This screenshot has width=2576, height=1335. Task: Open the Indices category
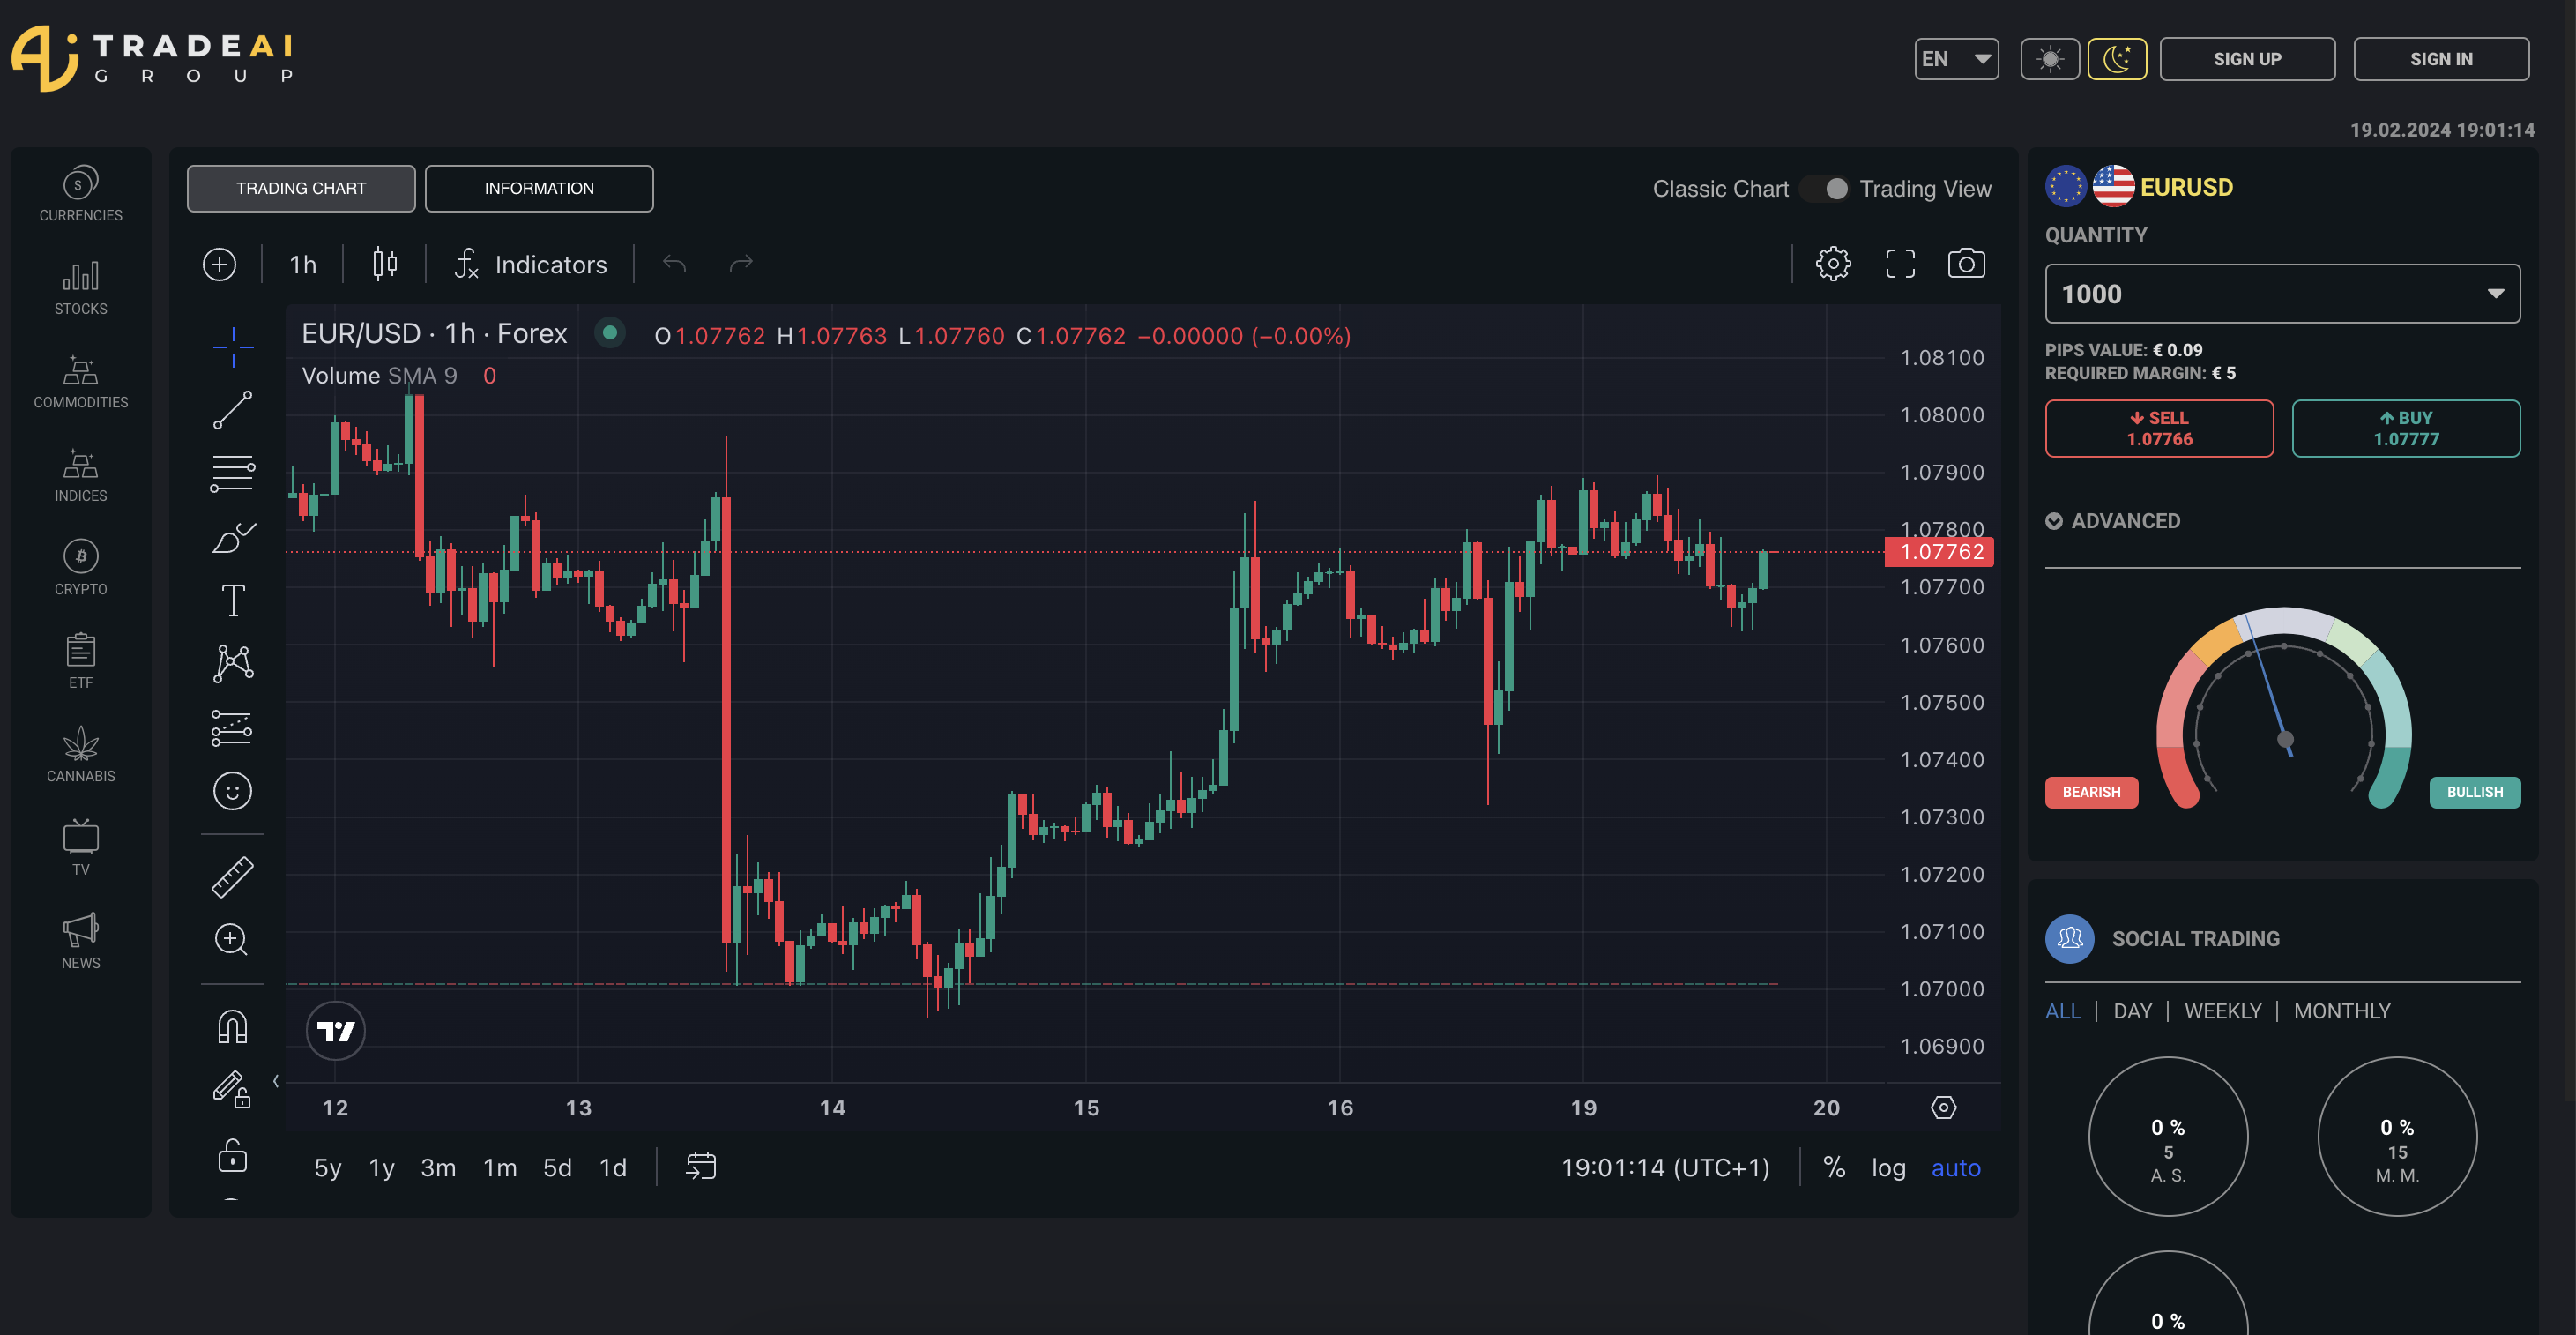(81, 475)
